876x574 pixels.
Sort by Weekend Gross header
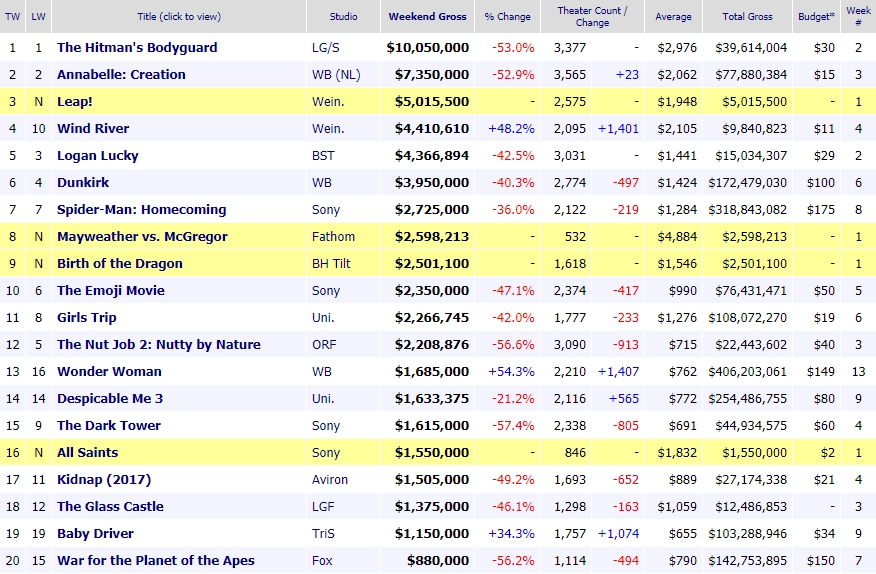(x=427, y=16)
